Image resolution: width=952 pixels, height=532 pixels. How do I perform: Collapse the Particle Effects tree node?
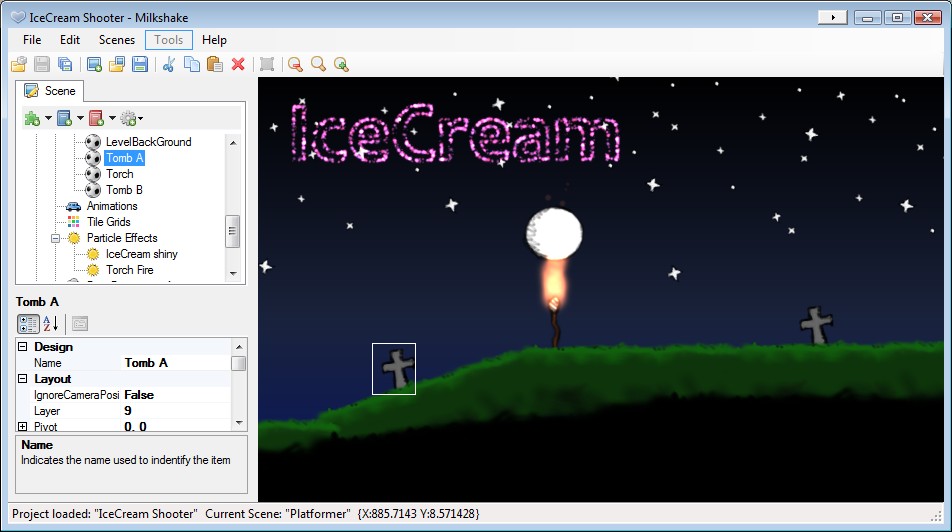pos(55,238)
